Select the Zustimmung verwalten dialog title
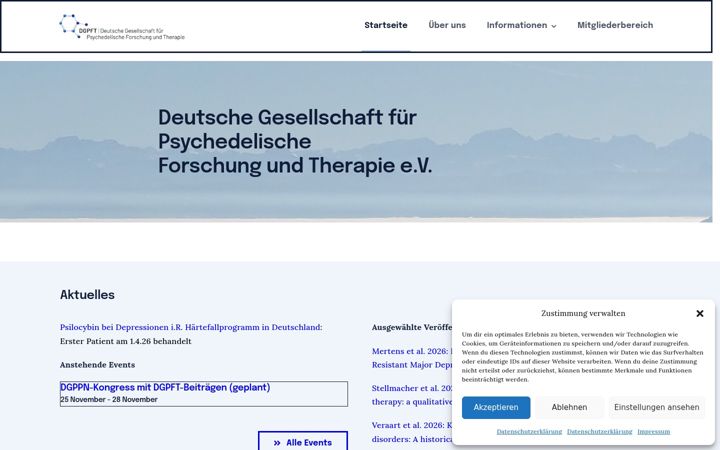 pos(583,313)
